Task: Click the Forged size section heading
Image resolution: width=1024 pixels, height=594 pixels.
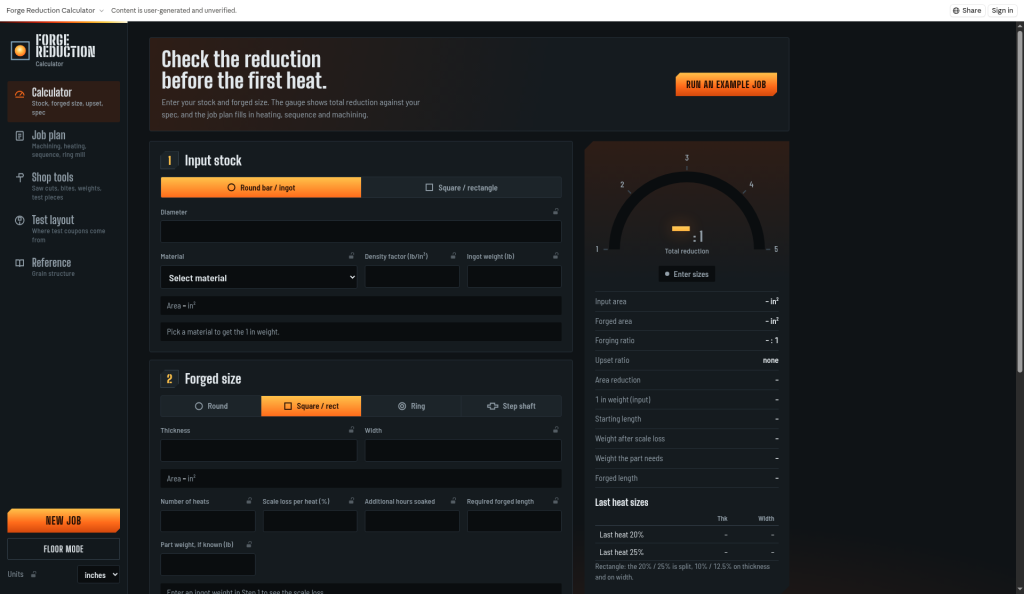Action: (x=213, y=379)
